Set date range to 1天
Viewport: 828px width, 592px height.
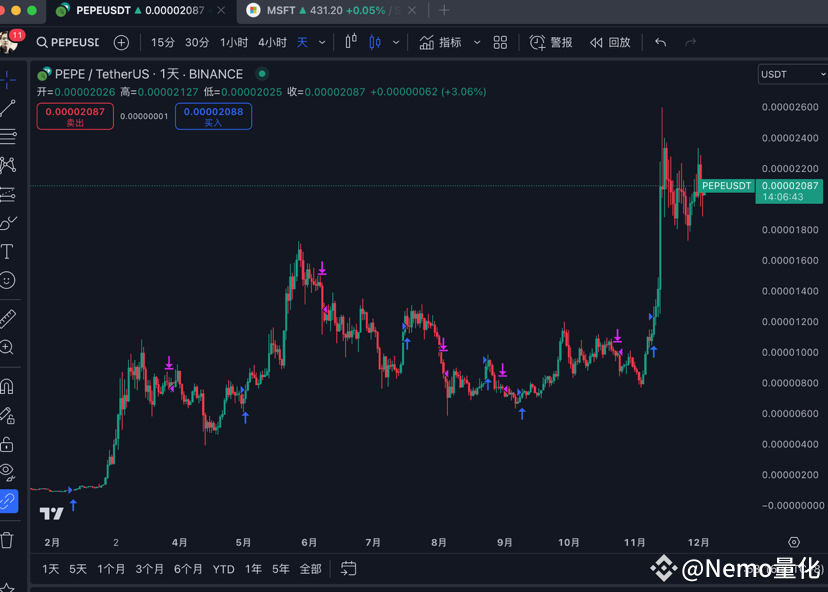tap(51, 569)
